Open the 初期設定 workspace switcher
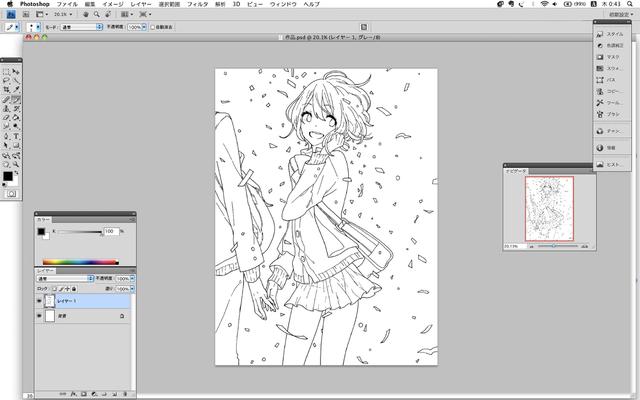The height and width of the screenshot is (400, 640). coord(606,16)
